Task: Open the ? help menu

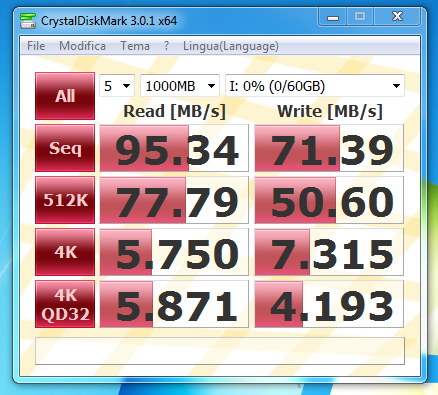Action: (166, 46)
